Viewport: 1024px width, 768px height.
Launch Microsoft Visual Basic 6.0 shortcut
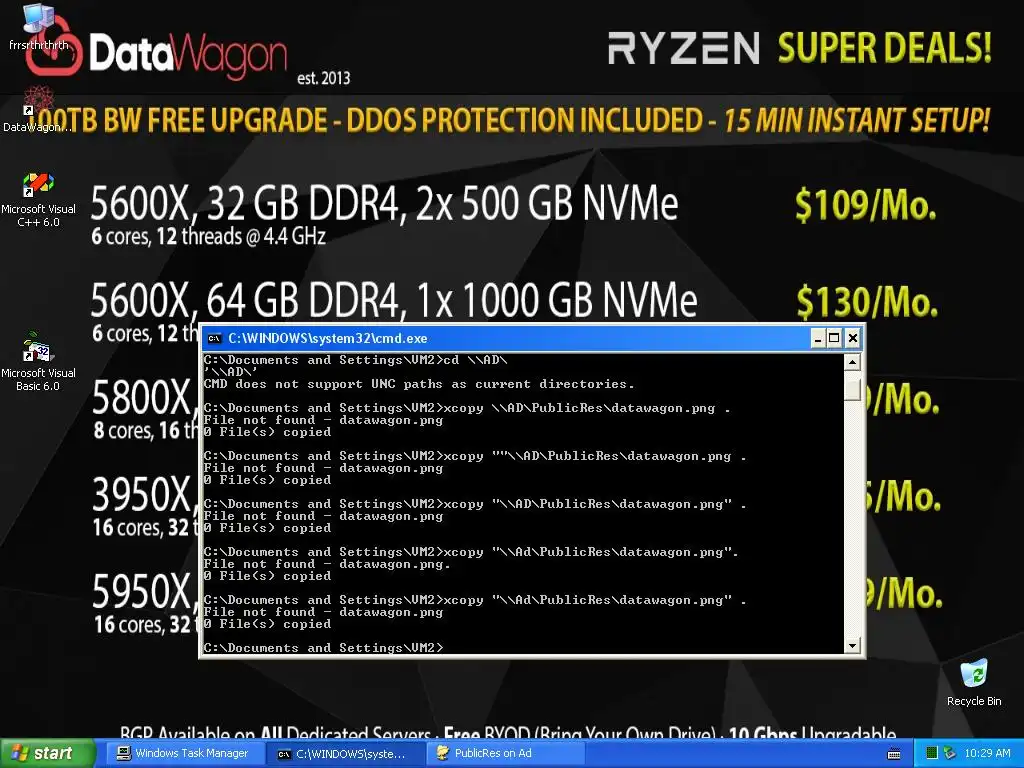click(38, 362)
